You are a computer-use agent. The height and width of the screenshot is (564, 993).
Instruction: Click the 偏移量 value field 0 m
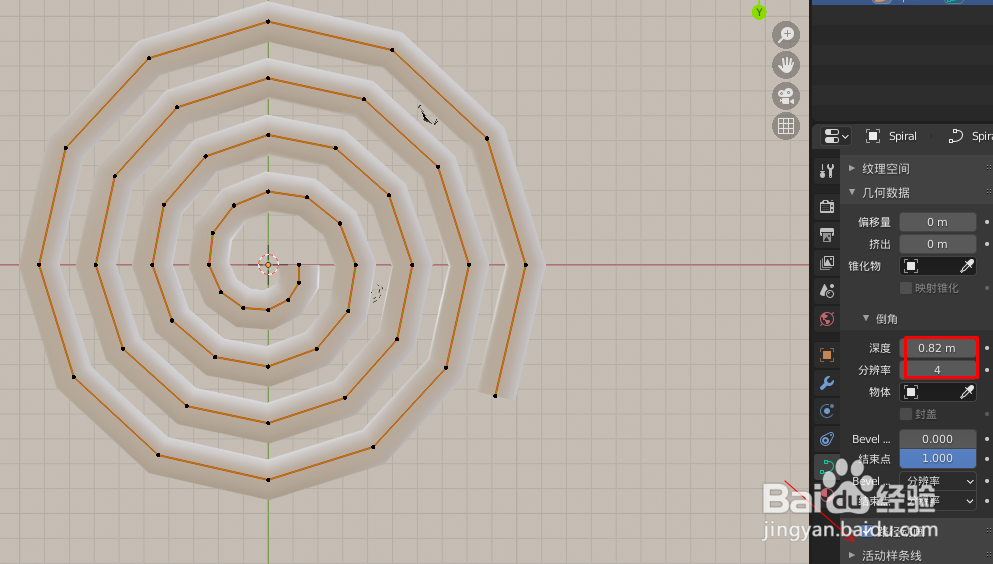tap(937, 222)
